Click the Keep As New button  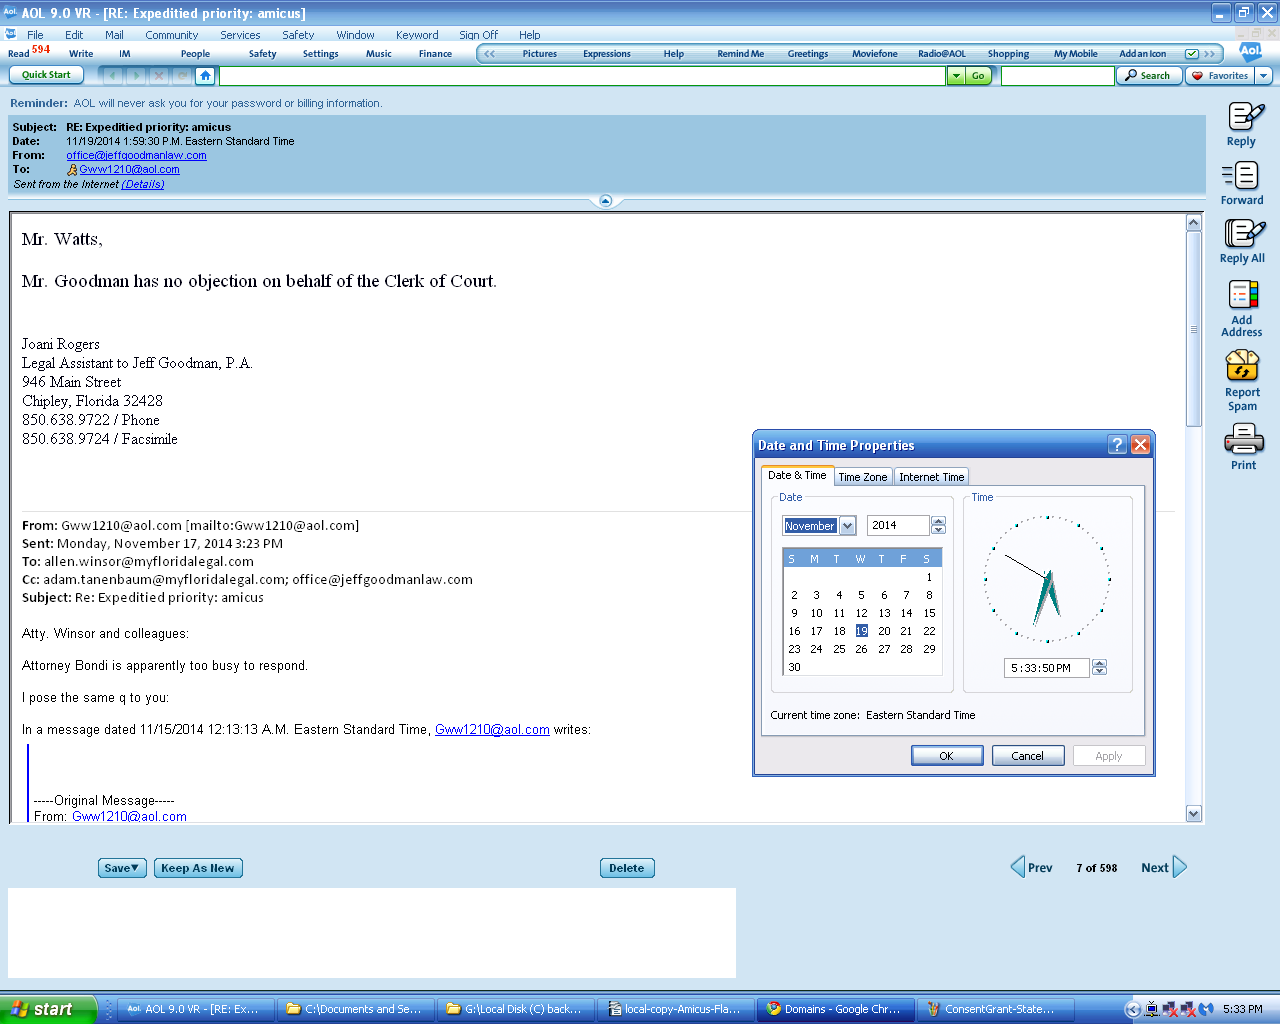point(198,868)
